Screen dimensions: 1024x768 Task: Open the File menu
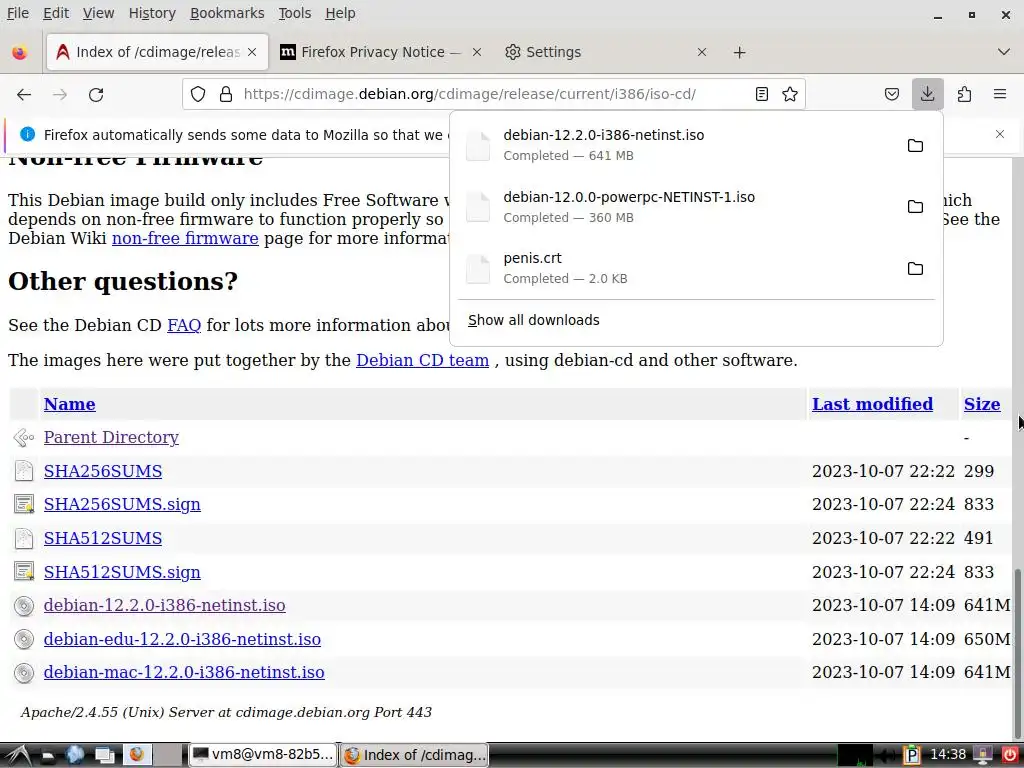point(18,13)
